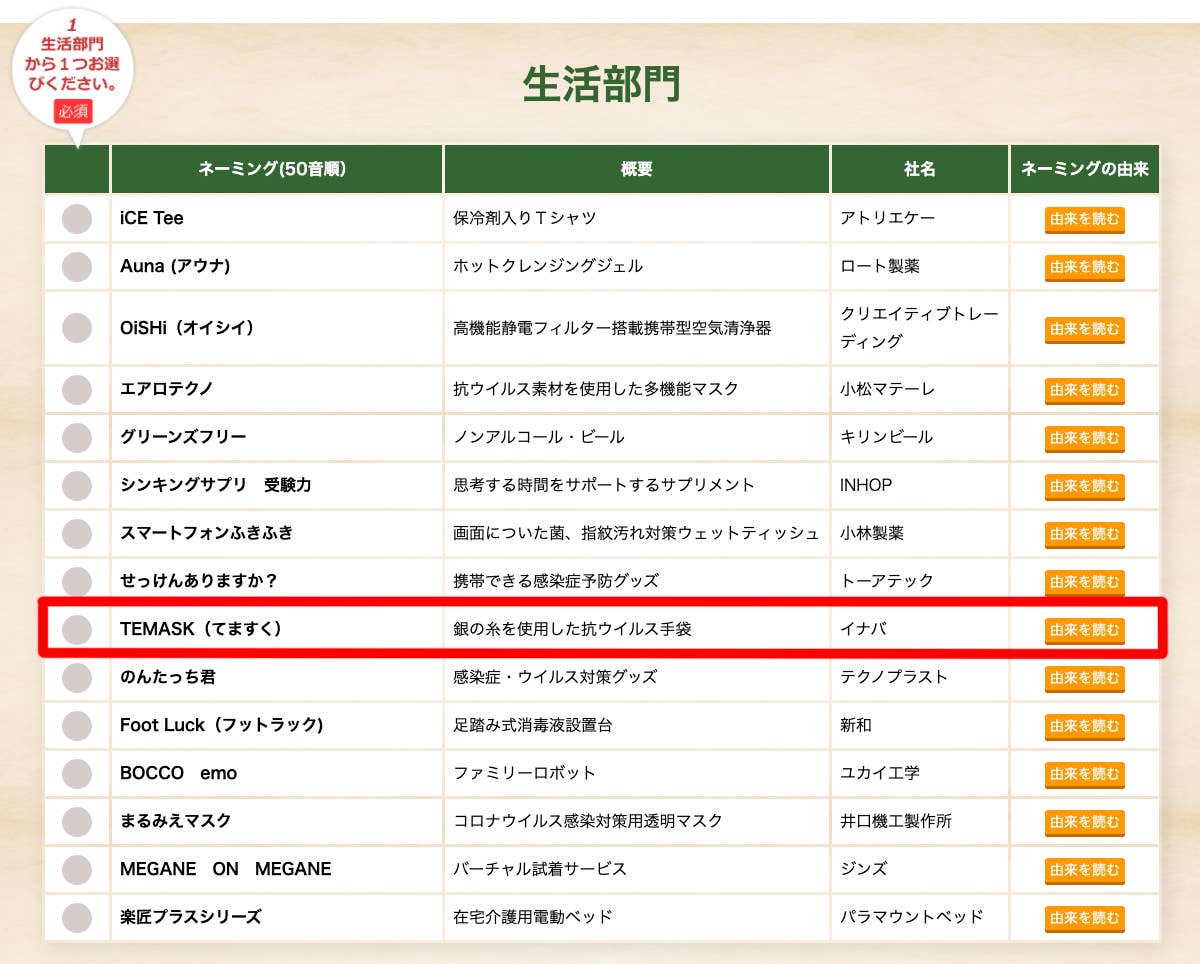This screenshot has height=964, width=1200.
Task: Click 由来を読む in the エアロテクノ row
Action: coord(1085,390)
